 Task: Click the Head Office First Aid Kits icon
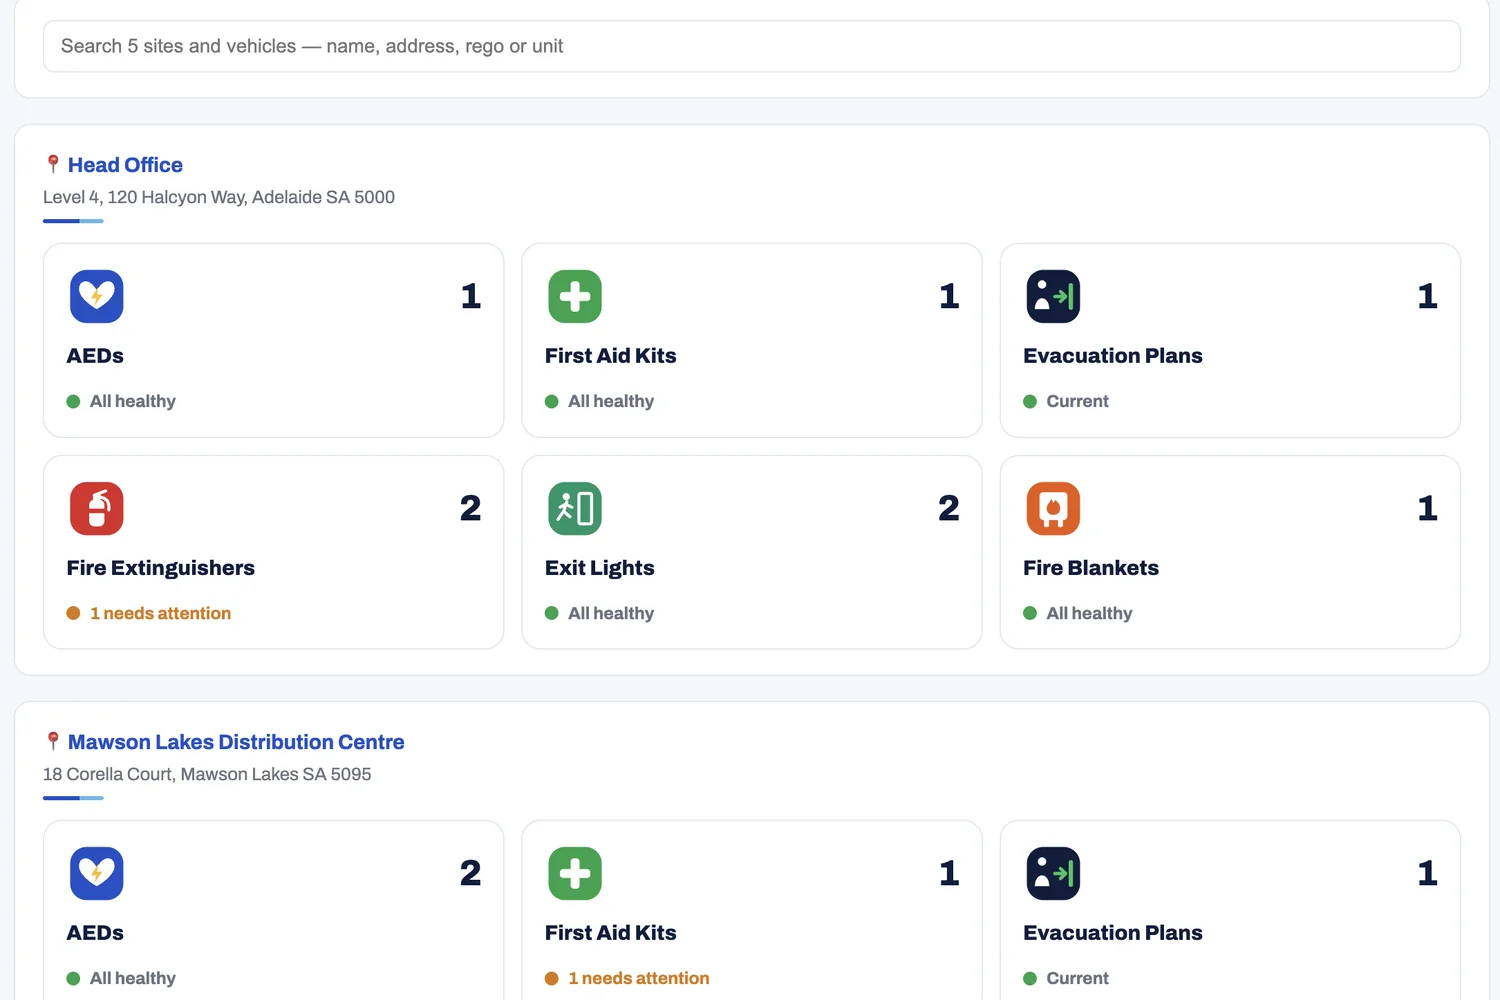[575, 296]
